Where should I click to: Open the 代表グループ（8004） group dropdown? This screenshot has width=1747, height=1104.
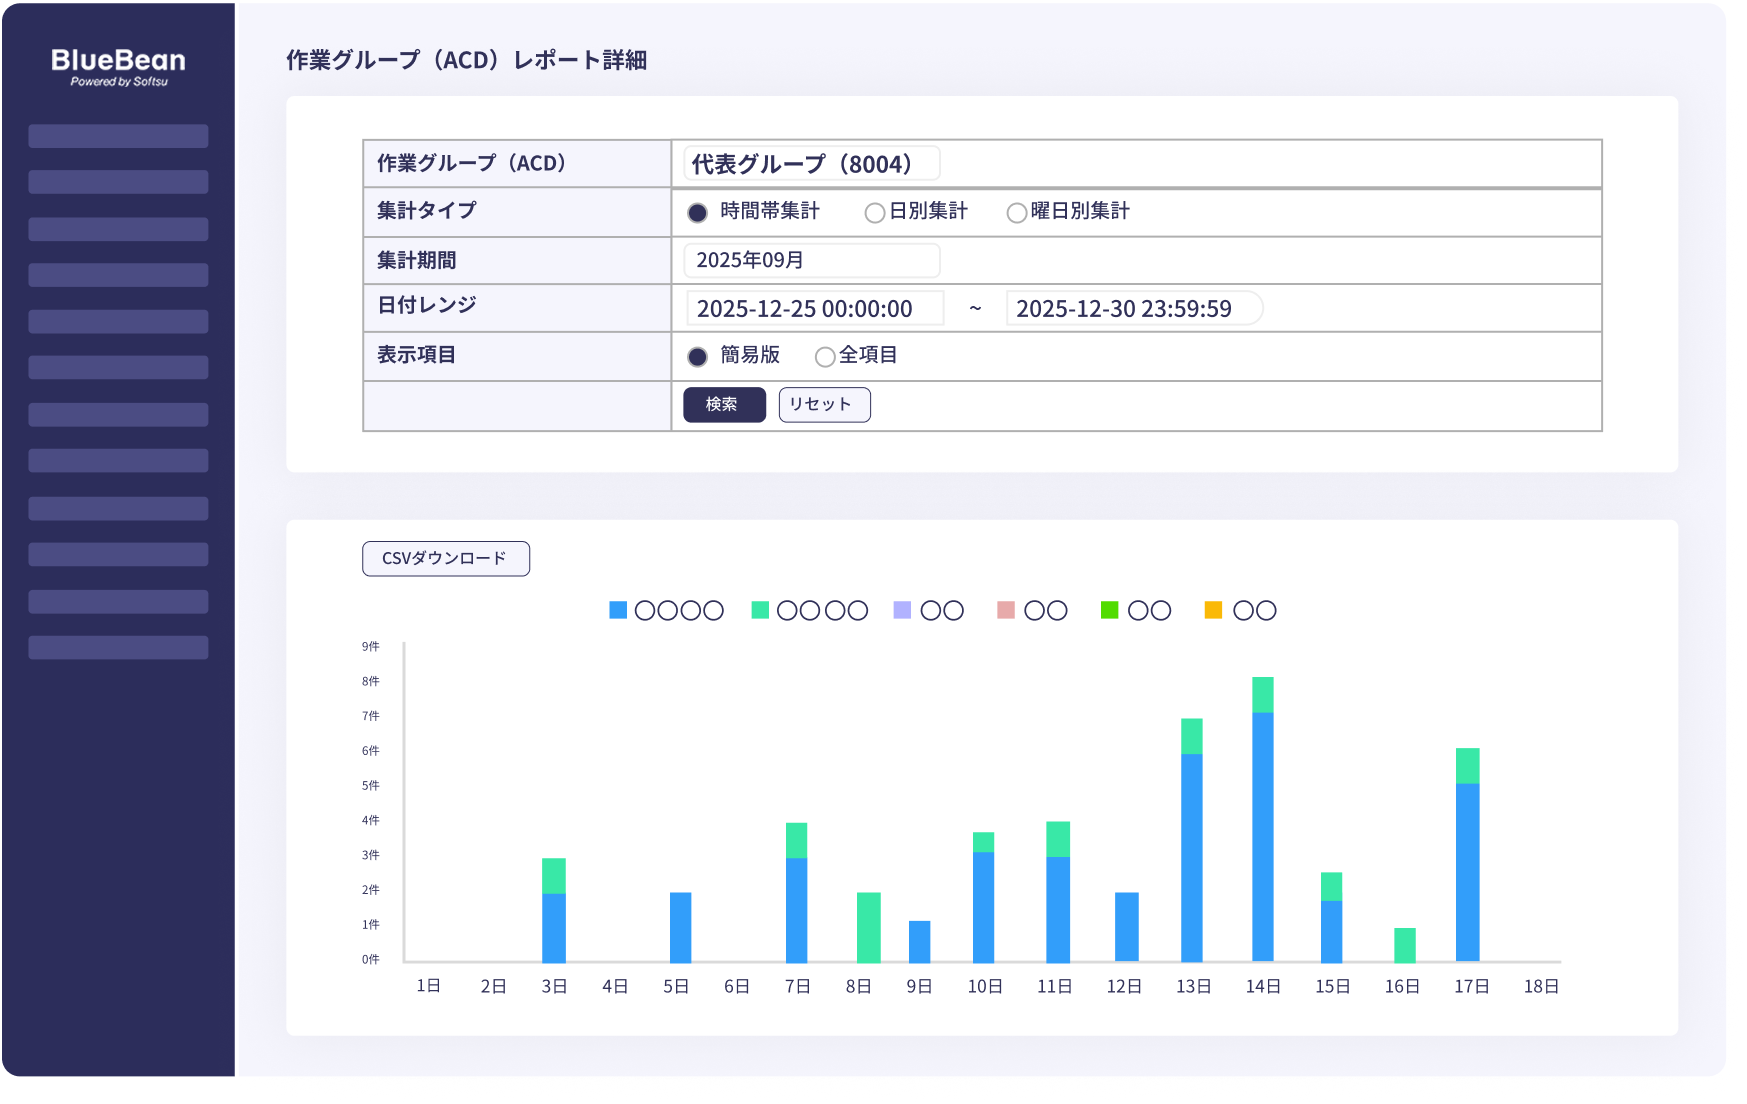(x=811, y=164)
